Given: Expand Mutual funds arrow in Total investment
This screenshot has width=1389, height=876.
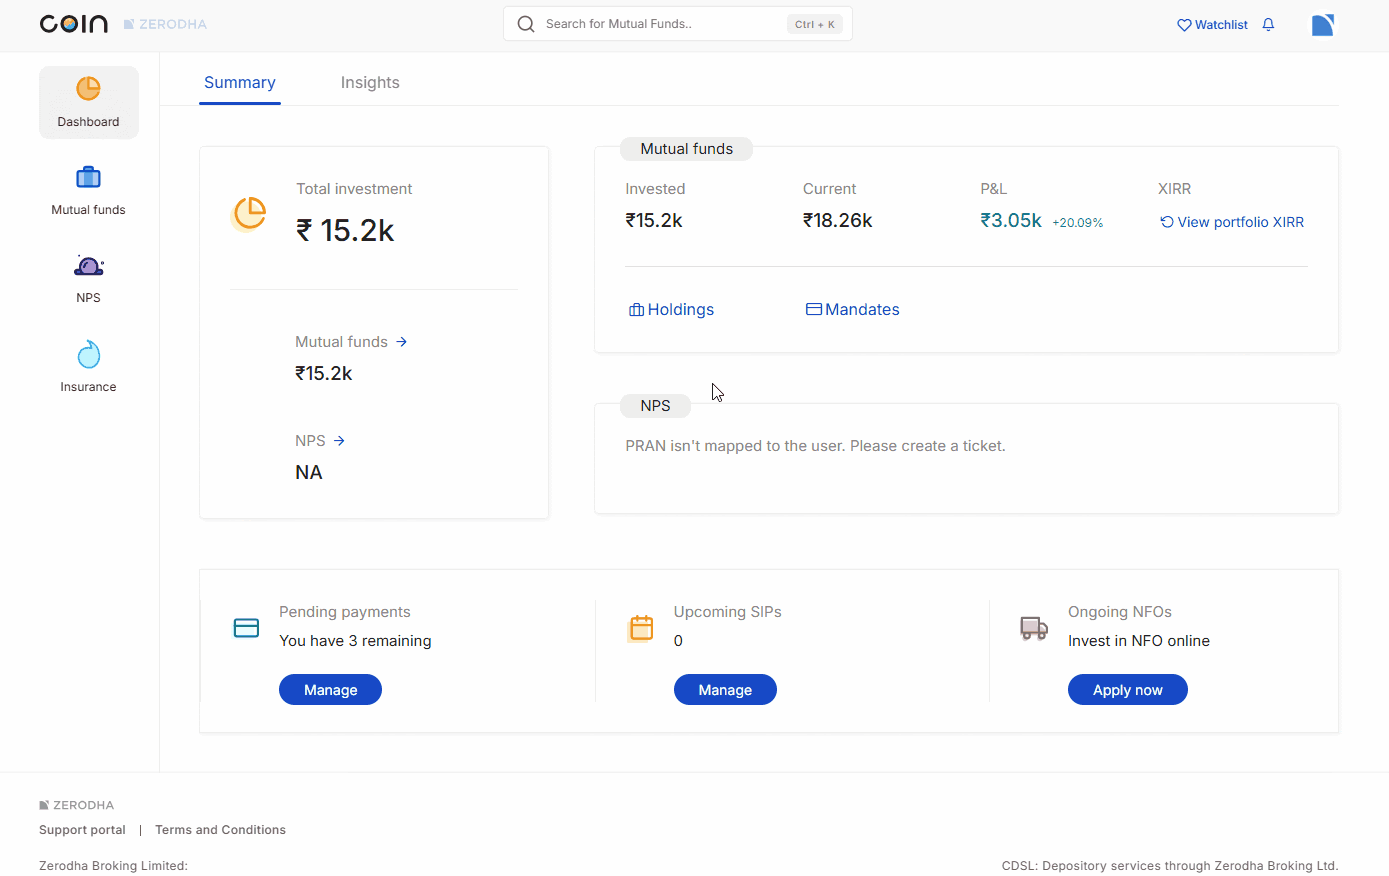Looking at the screenshot, I should pos(401,342).
